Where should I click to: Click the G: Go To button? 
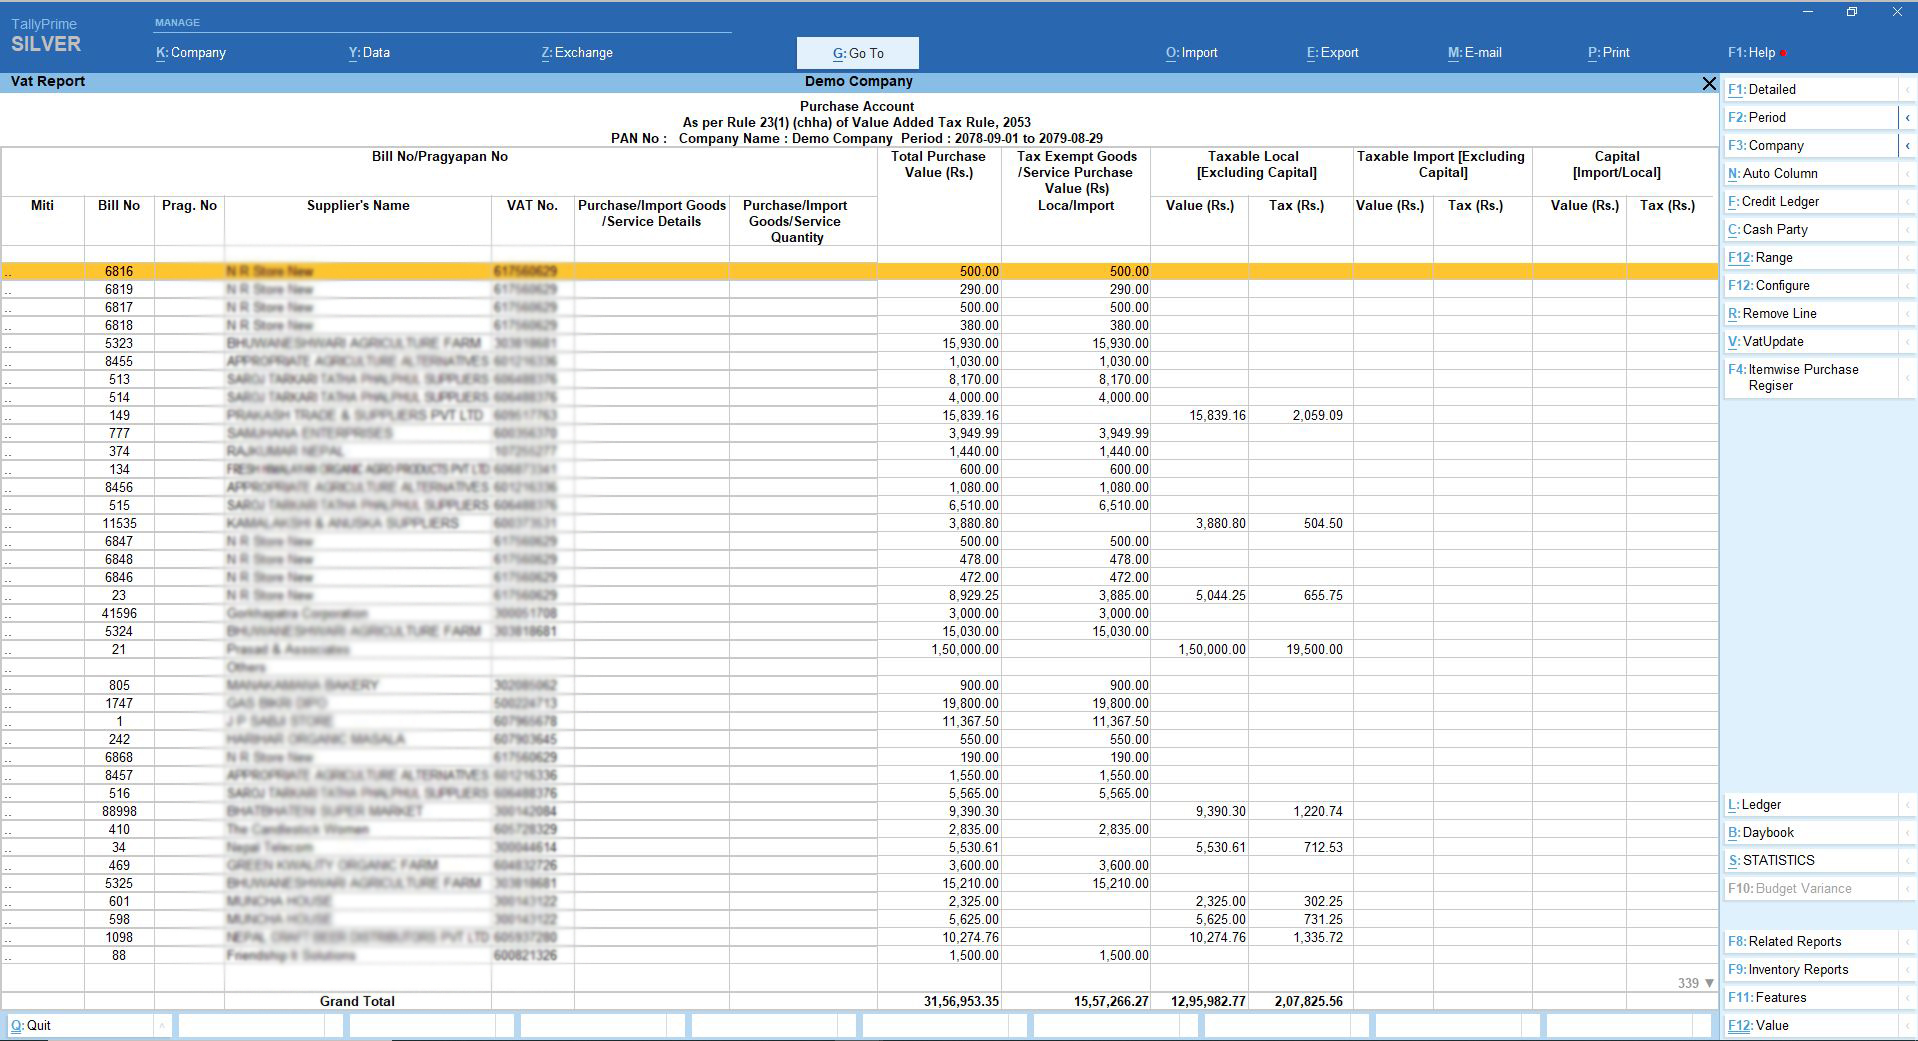858,53
